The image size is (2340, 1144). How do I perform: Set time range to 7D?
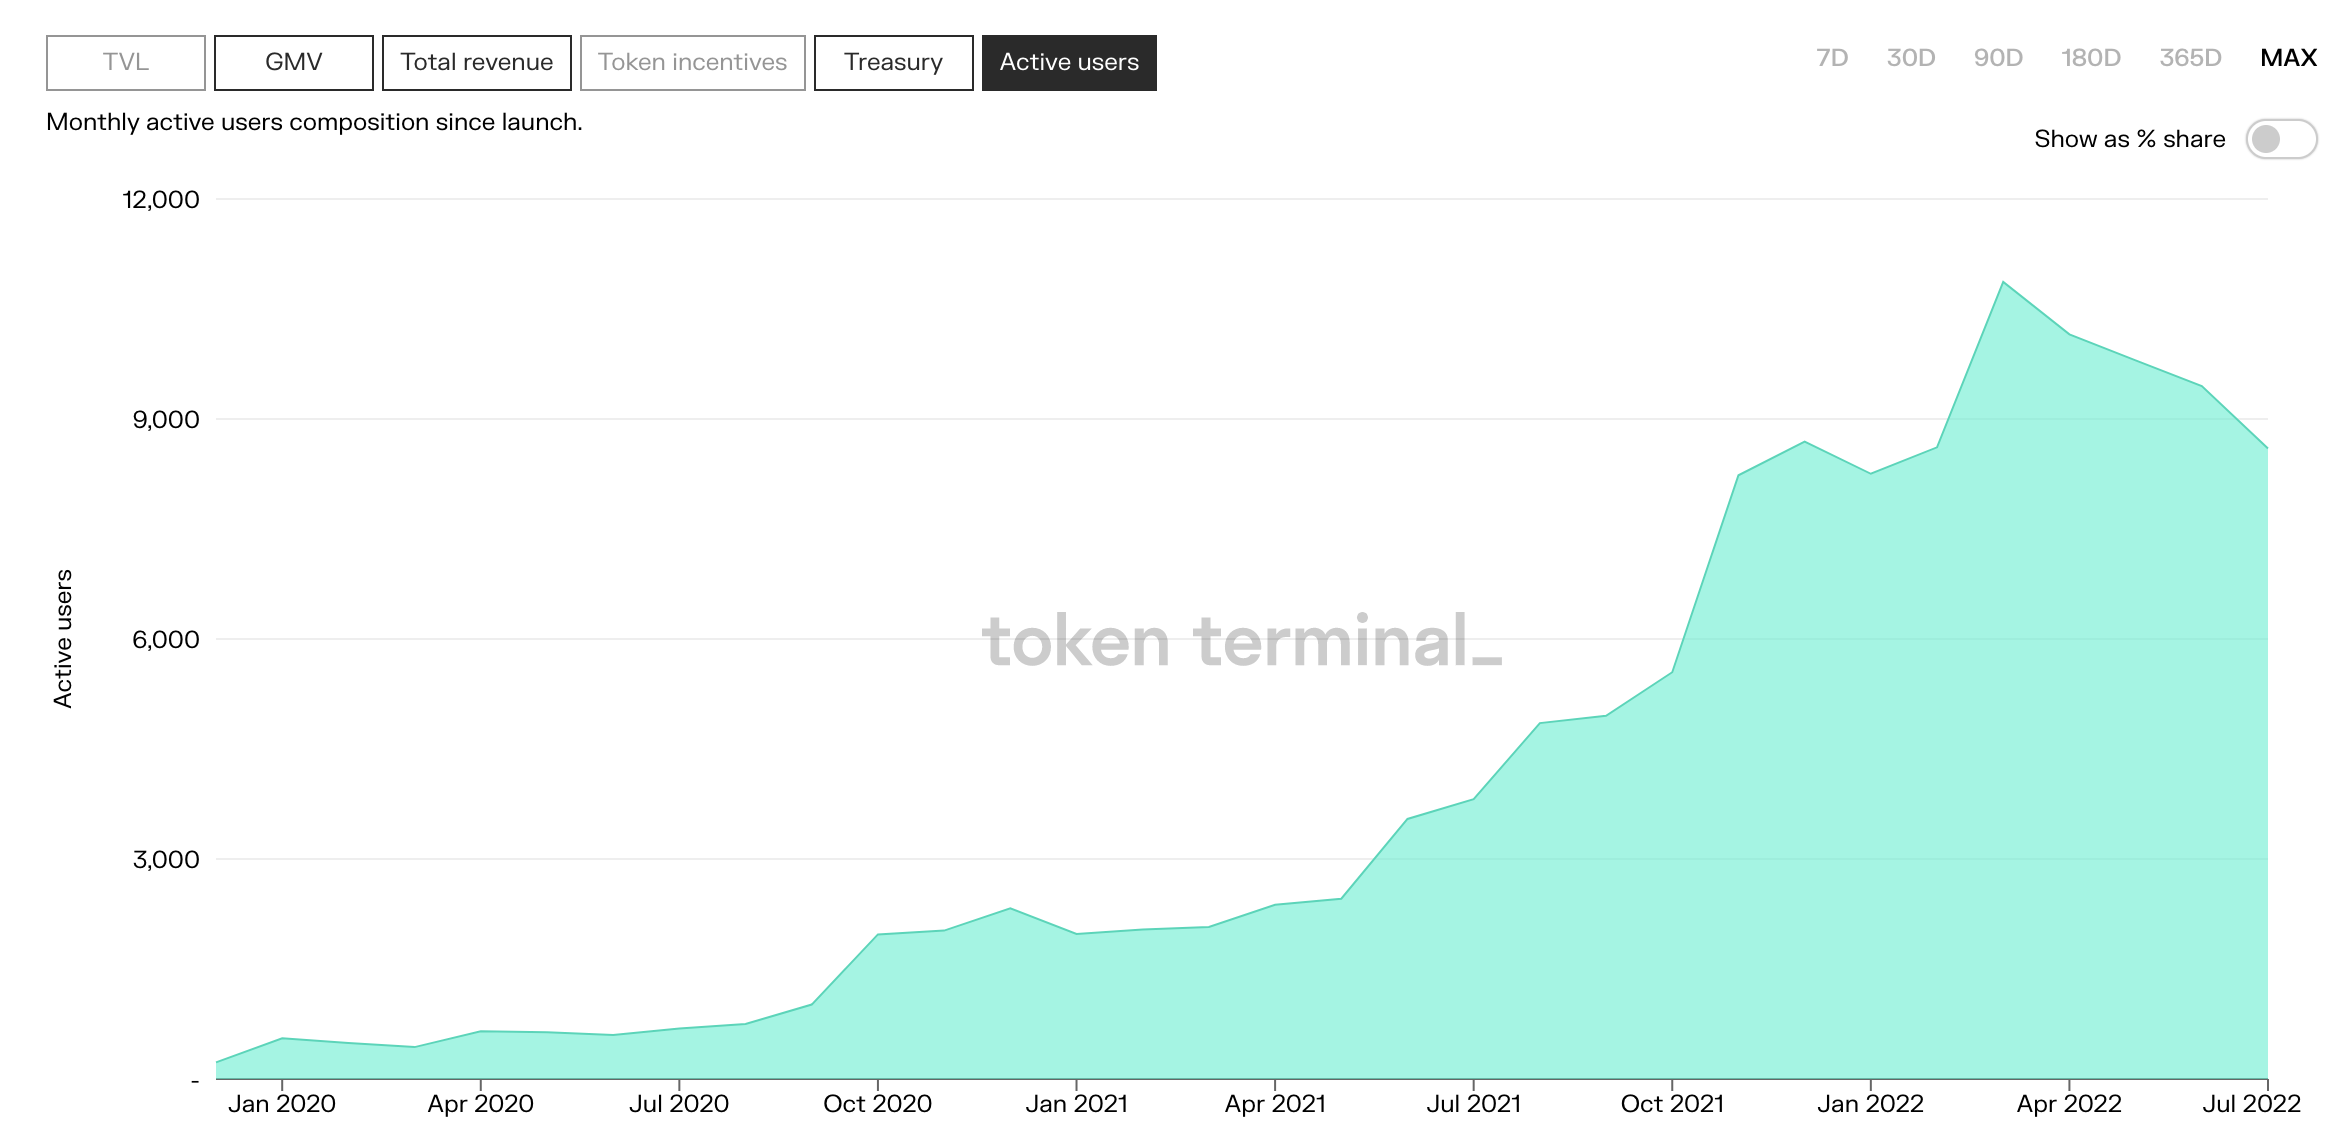(x=1832, y=58)
